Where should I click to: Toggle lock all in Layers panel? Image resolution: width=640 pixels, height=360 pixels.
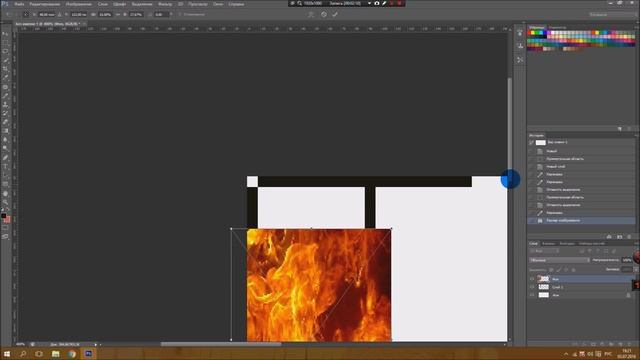(x=573, y=270)
